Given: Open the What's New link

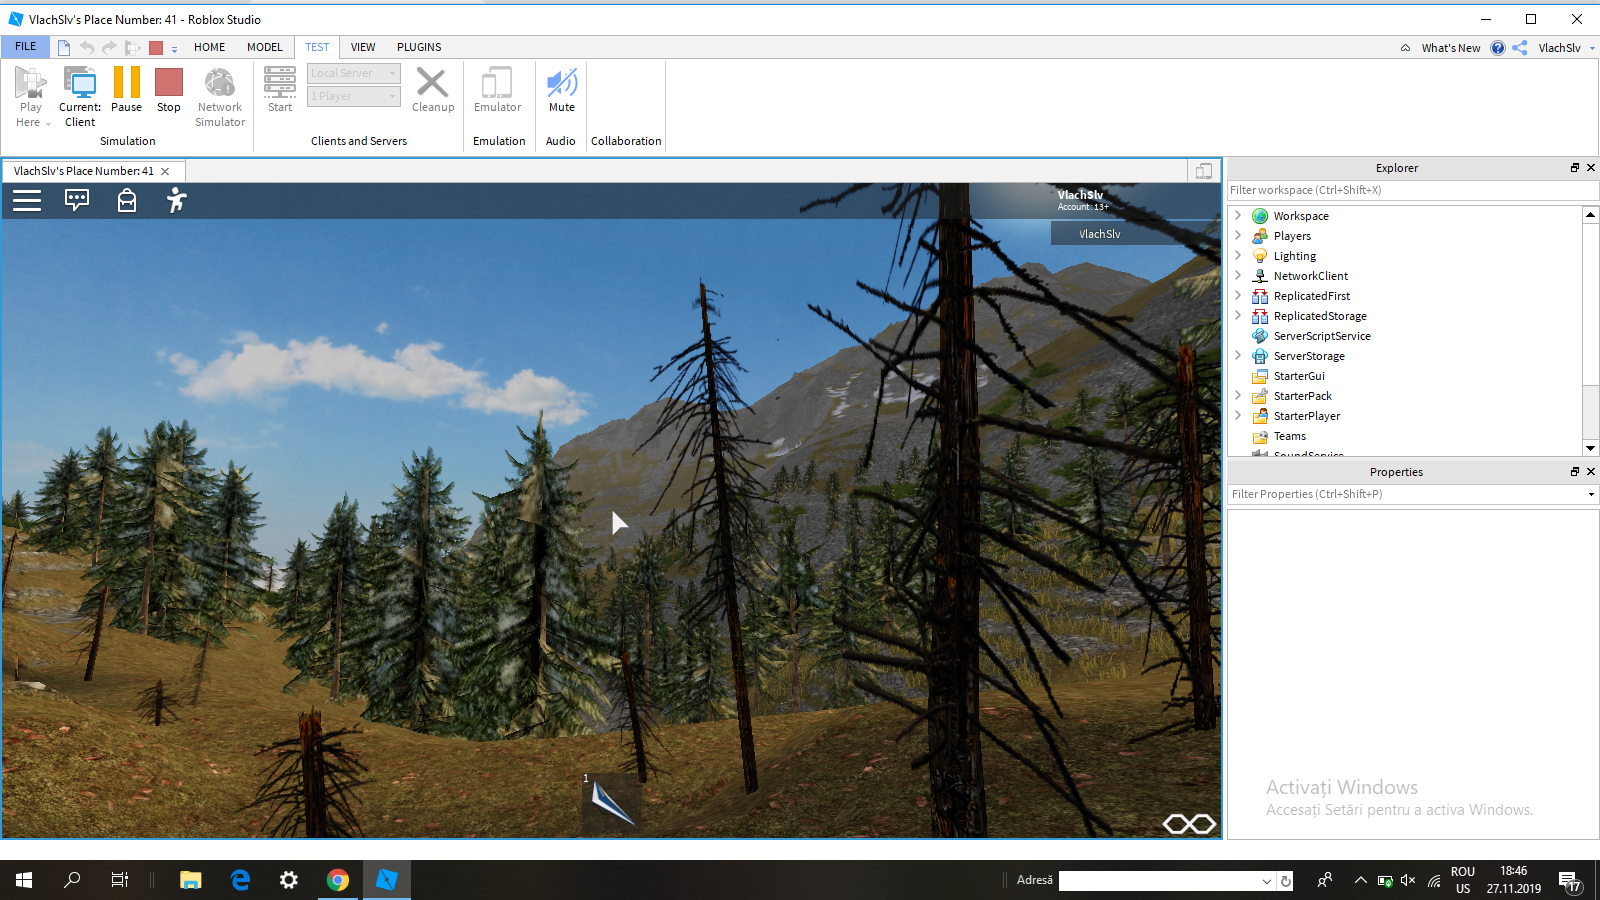Looking at the screenshot, I should [1451, 48].
